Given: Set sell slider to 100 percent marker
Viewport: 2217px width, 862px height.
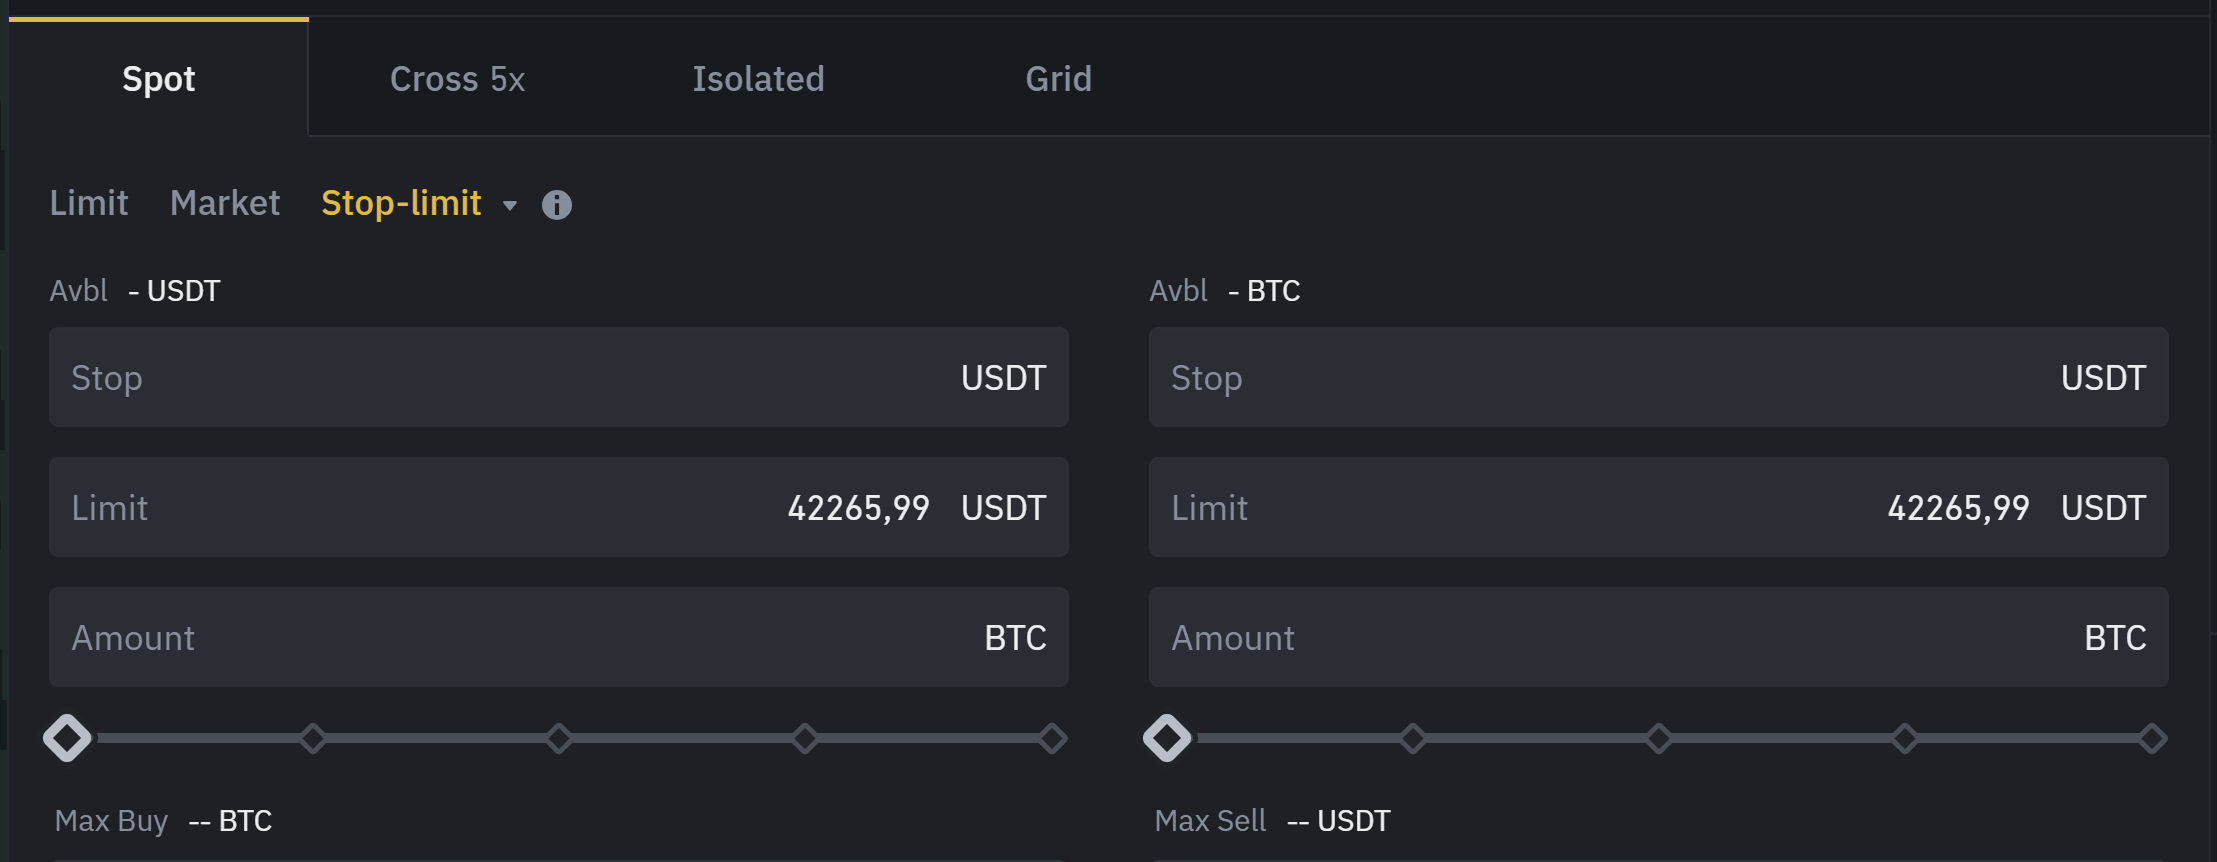Looking at the screenshot, I should pos(2151,738).
